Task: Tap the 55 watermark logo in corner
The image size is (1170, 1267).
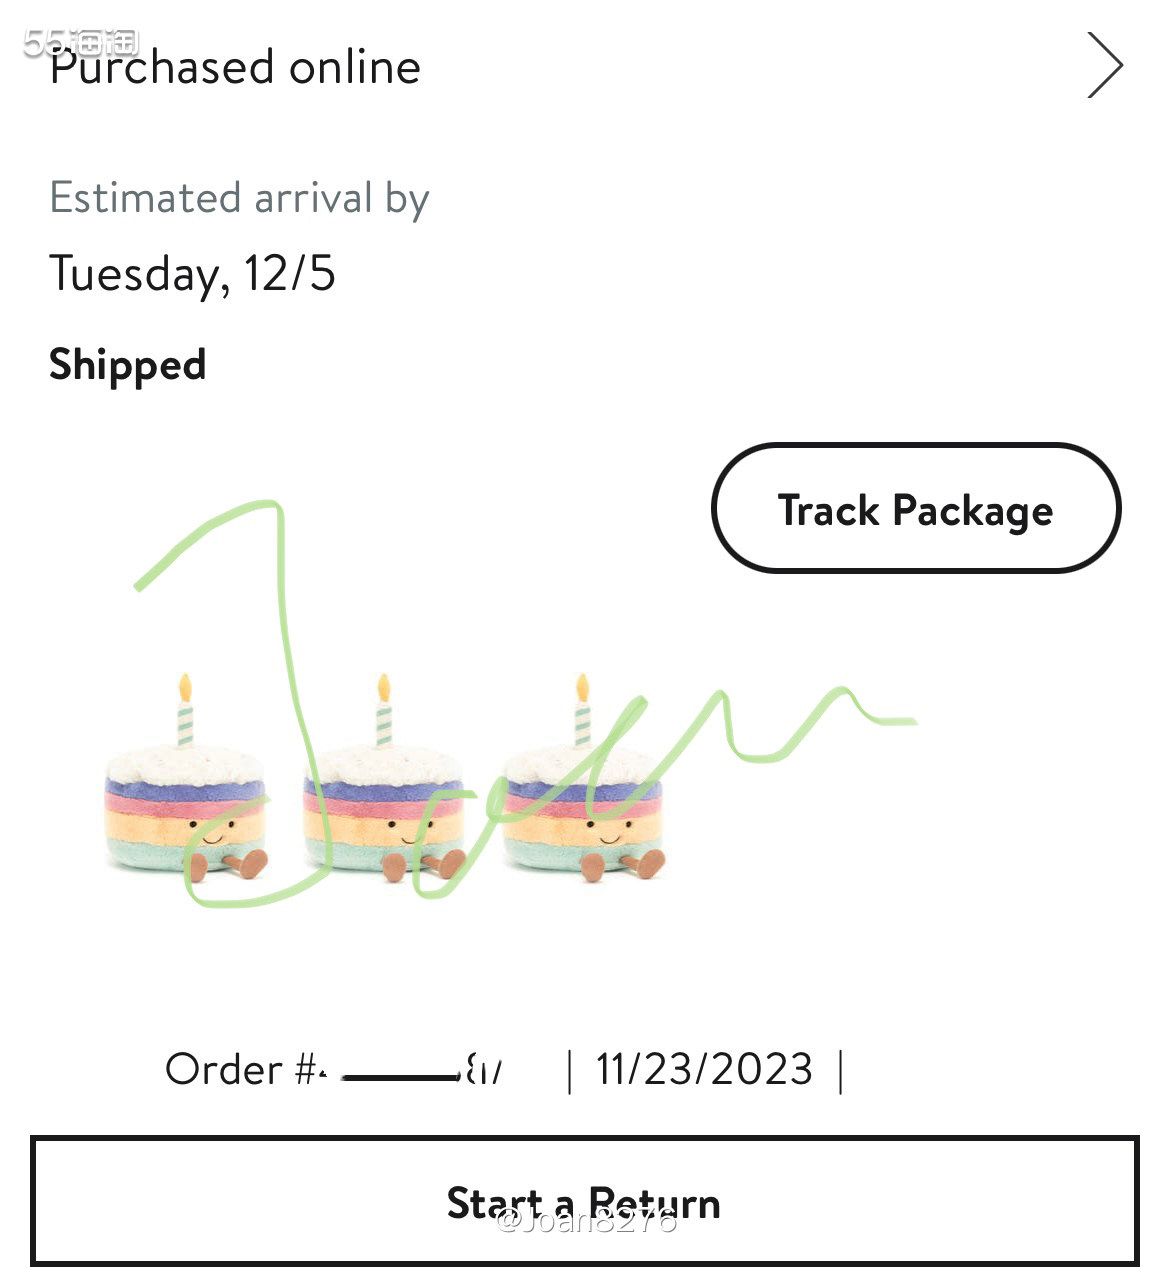Action: coord(80,42)
